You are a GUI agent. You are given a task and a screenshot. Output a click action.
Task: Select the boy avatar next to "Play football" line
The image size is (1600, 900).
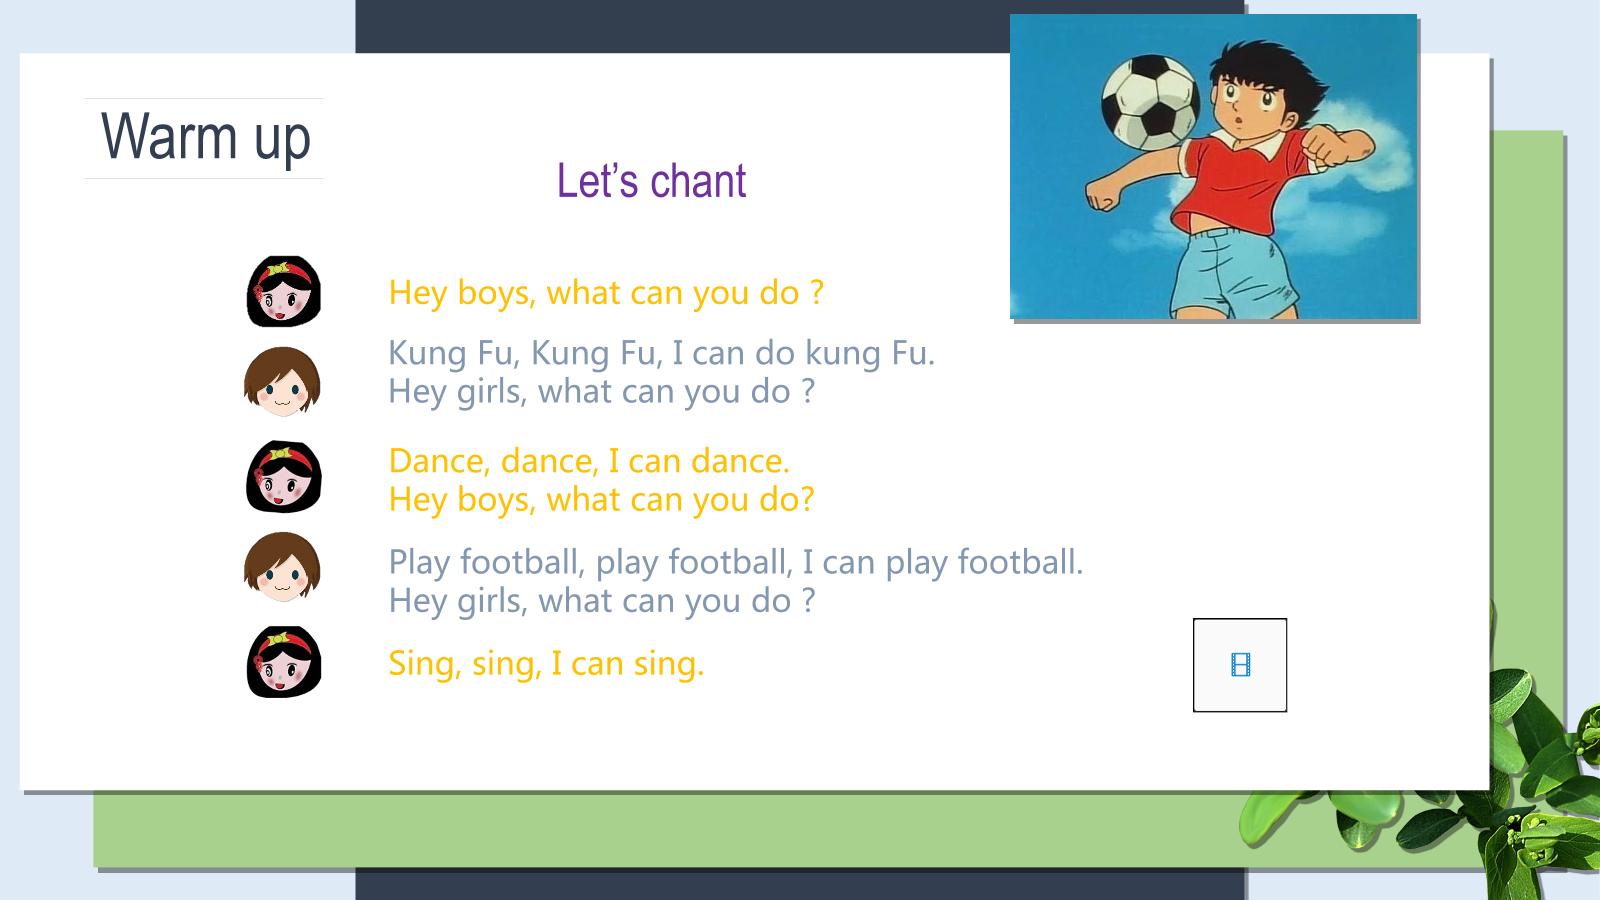283,567
